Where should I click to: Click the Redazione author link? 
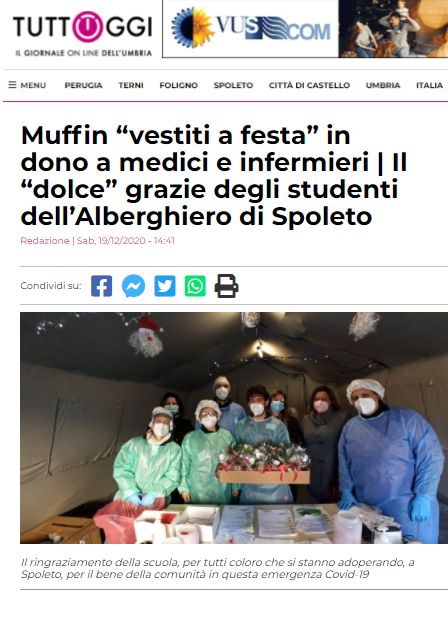[45, 241]
